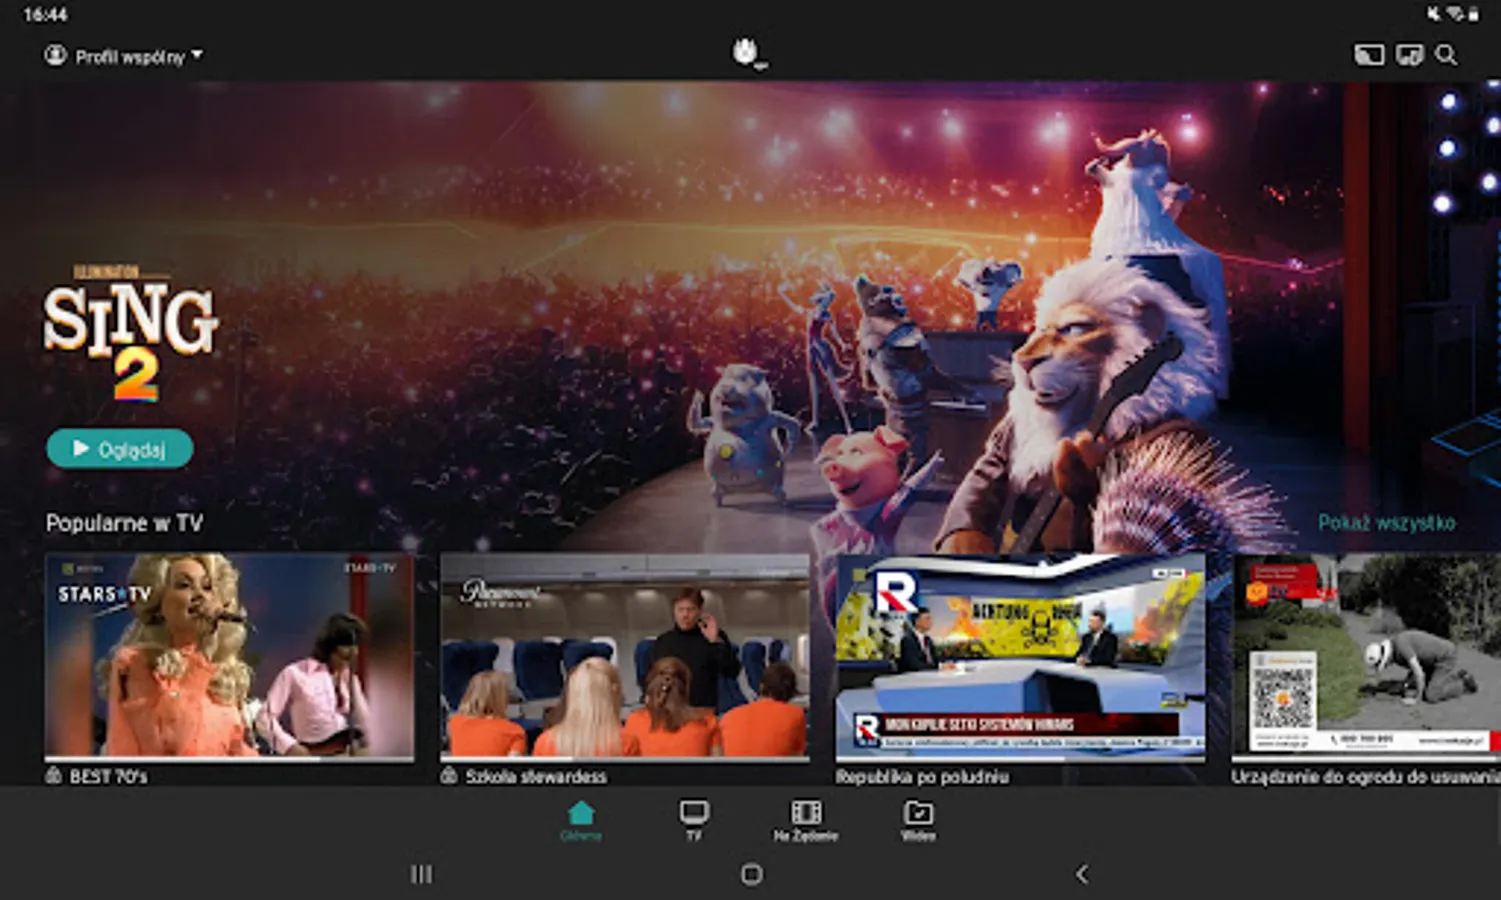Tap the profile avatar icon
The height and width of the screenshot is (900, 1501).
click(x=55, y=55)
